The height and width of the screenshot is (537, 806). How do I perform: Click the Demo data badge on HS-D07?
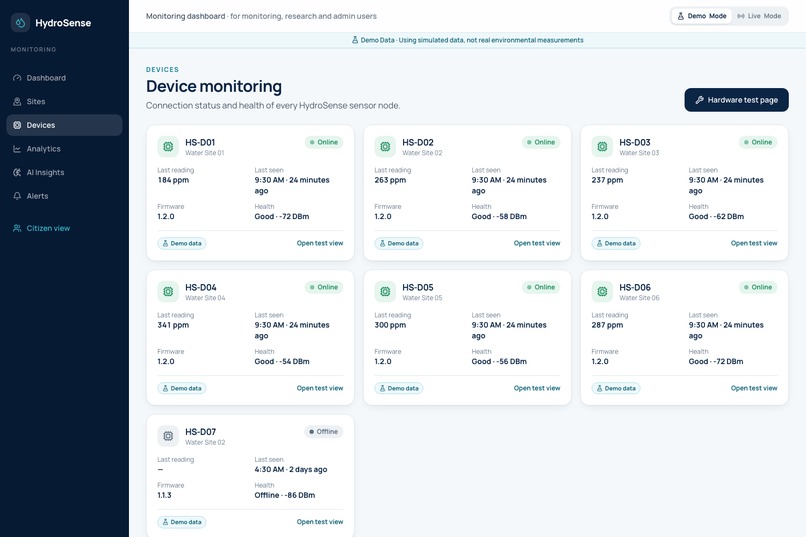point(182,522)
